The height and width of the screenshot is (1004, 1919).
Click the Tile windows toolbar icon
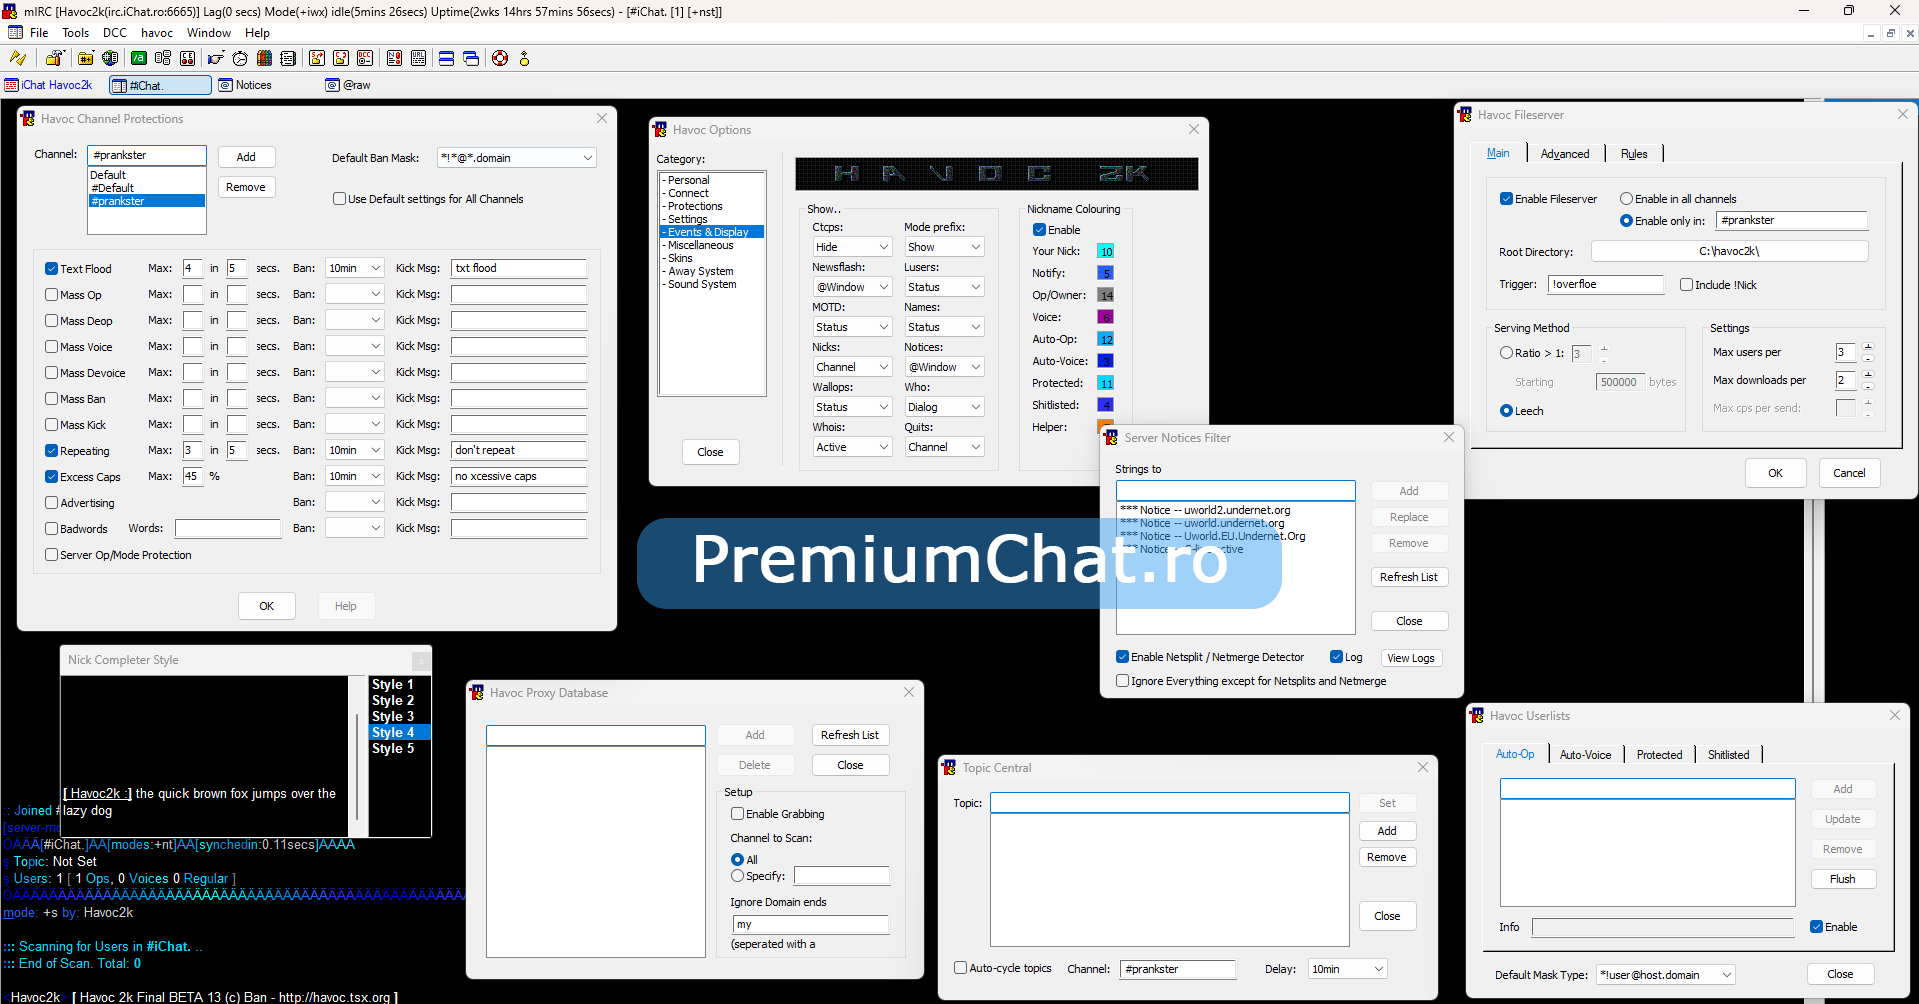tap(447, 58)
